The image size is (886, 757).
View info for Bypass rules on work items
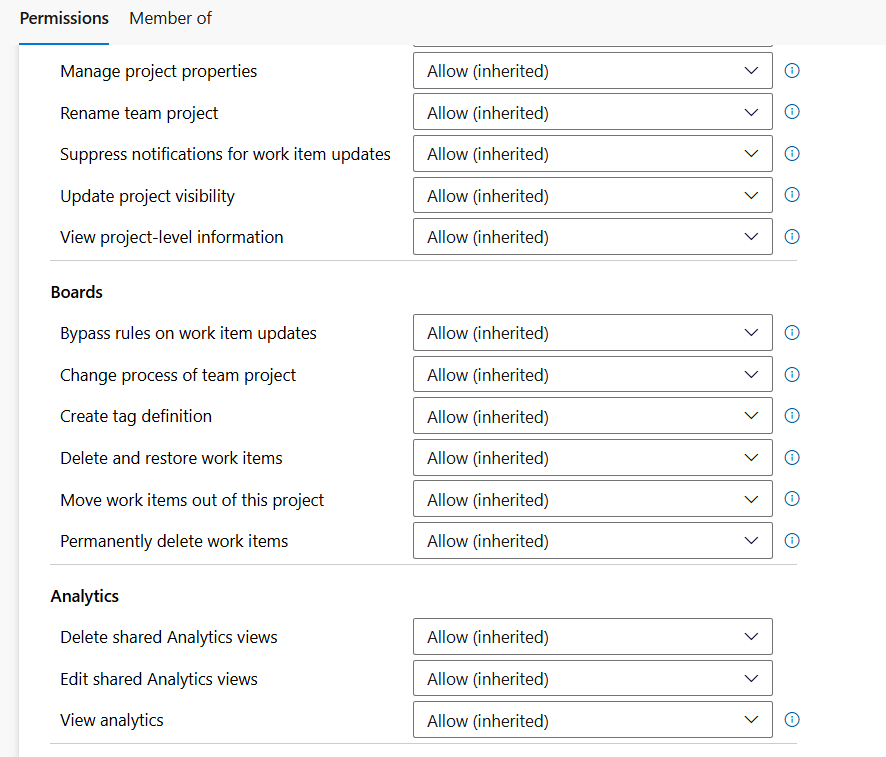(x=791, y=332)
